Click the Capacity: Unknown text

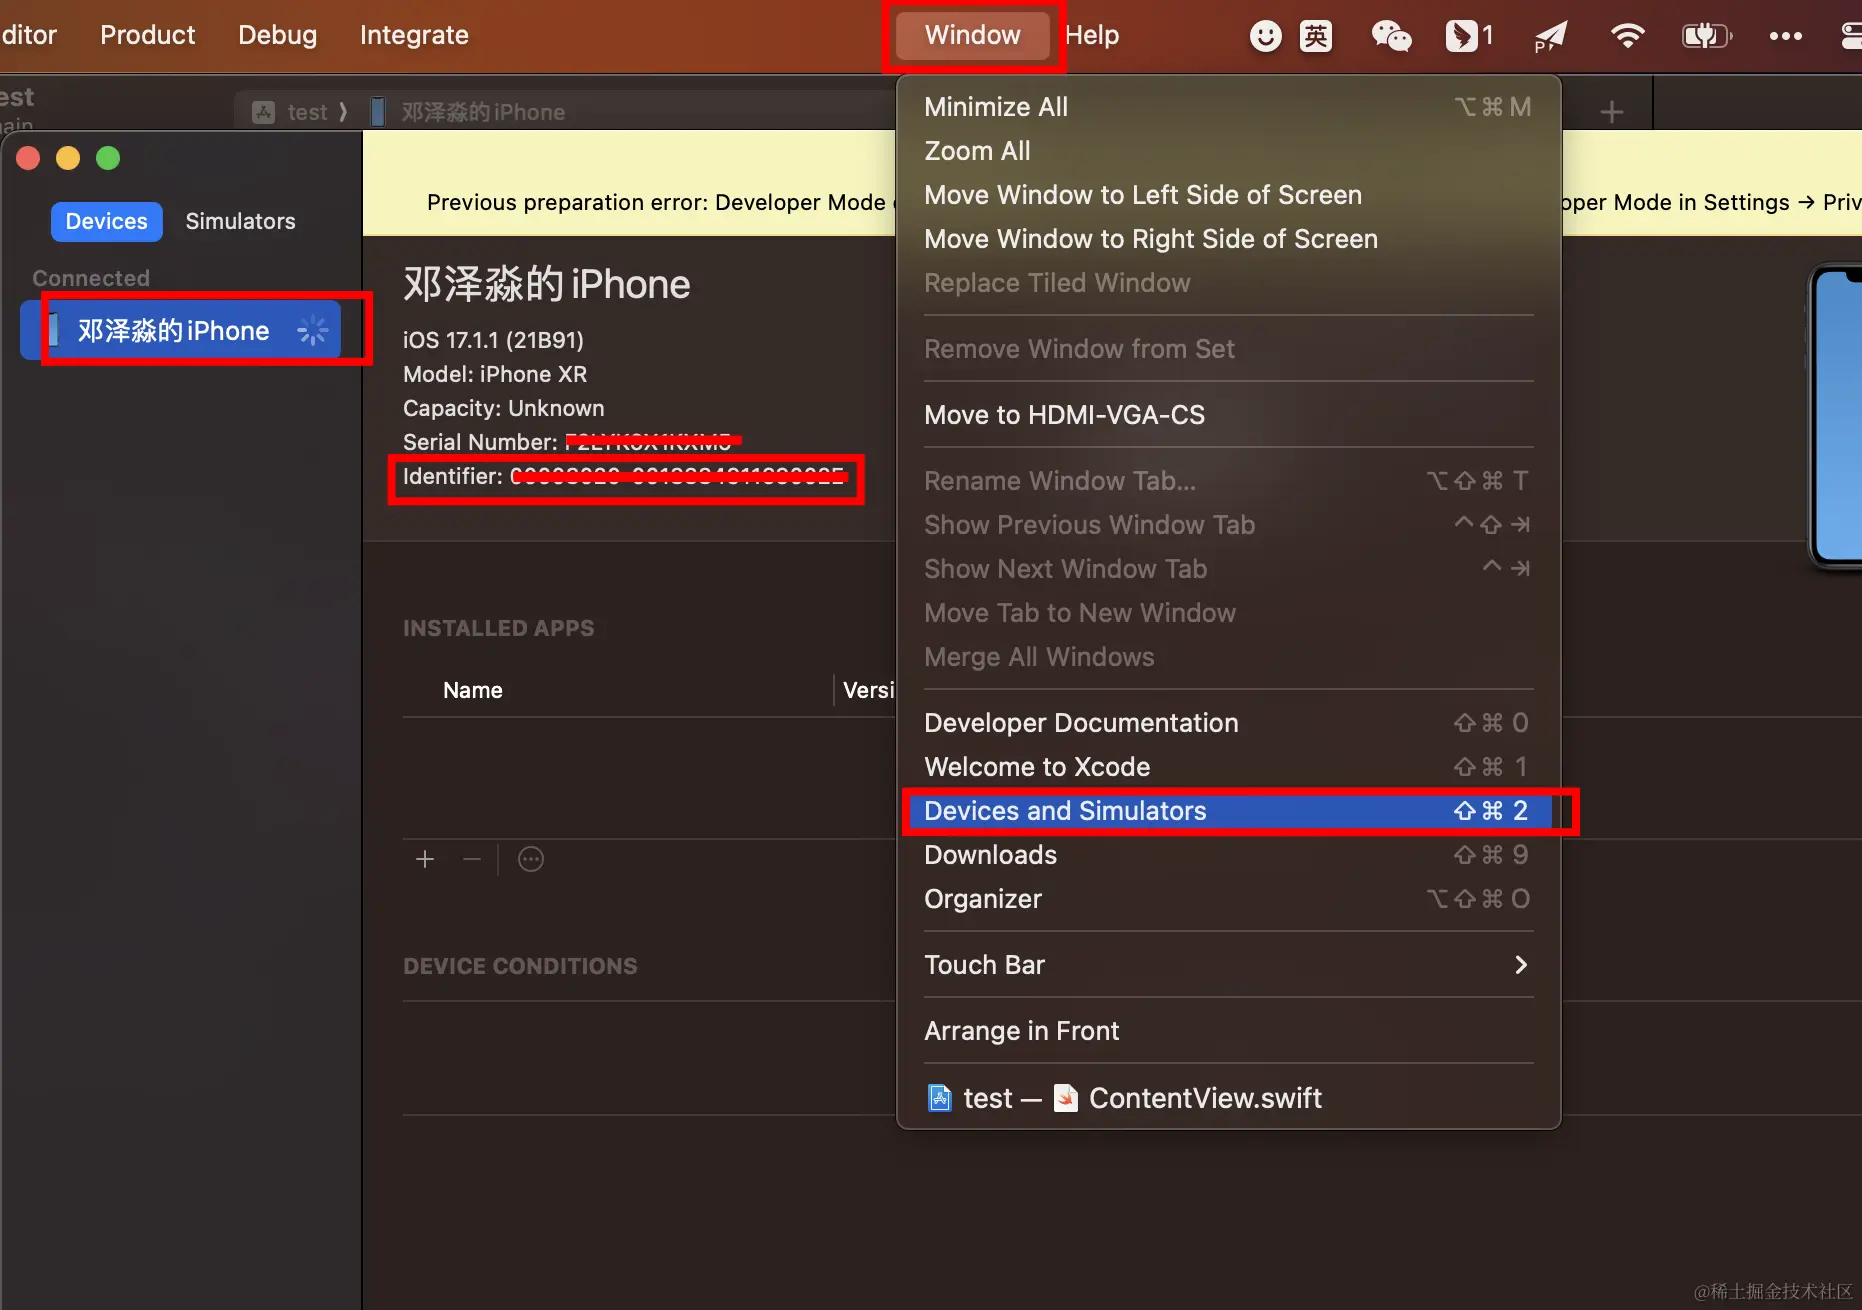tap(504, 408)
